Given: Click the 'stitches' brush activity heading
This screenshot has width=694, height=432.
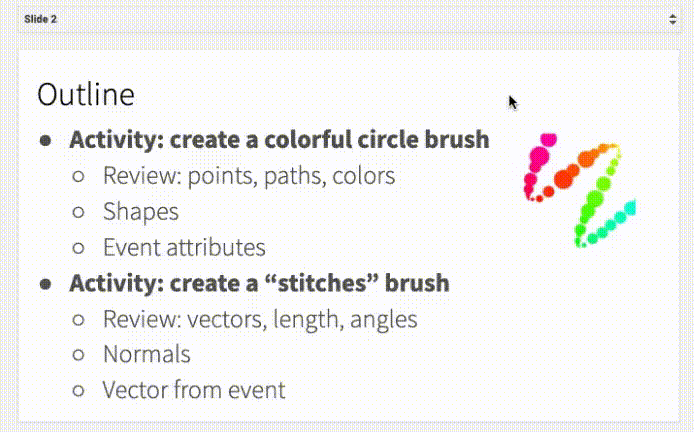Looking at the screenshot, I should pyautogui.click(x=259, y=283).
